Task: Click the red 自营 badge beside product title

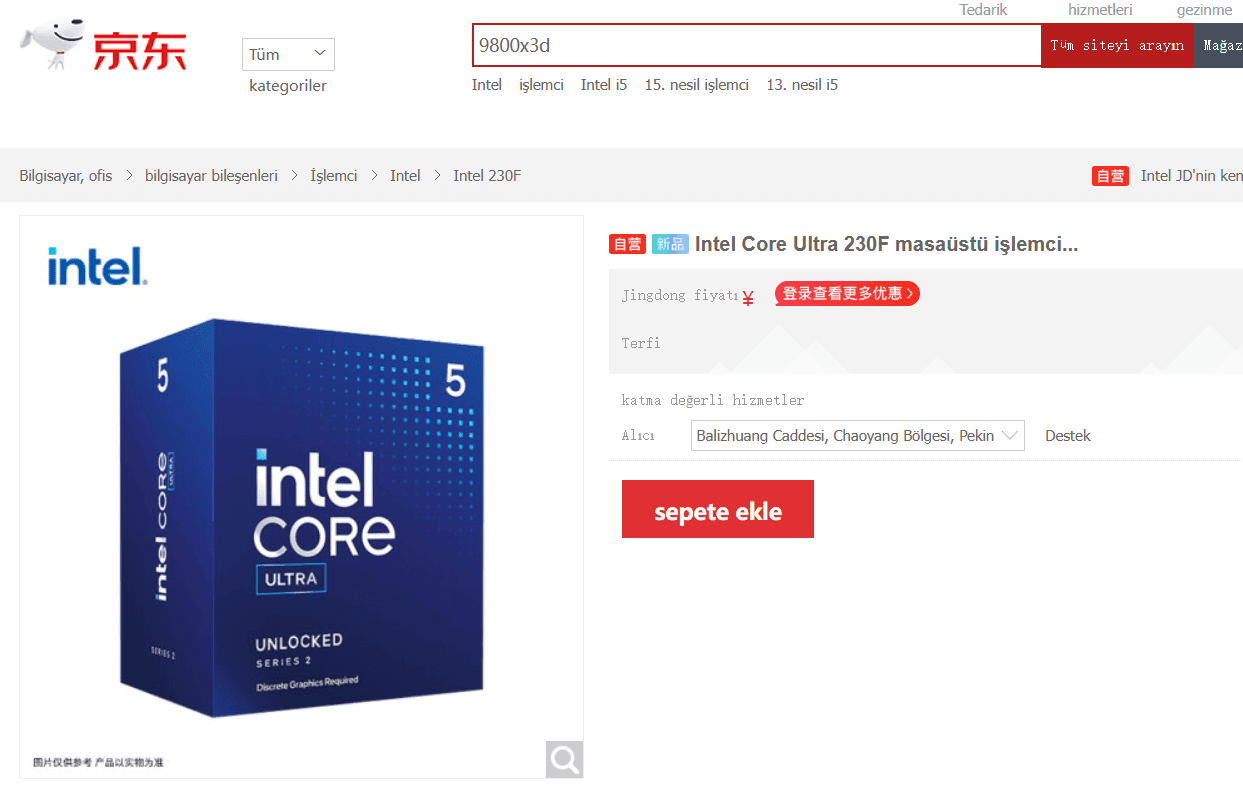Action: (x=627, y=244)
